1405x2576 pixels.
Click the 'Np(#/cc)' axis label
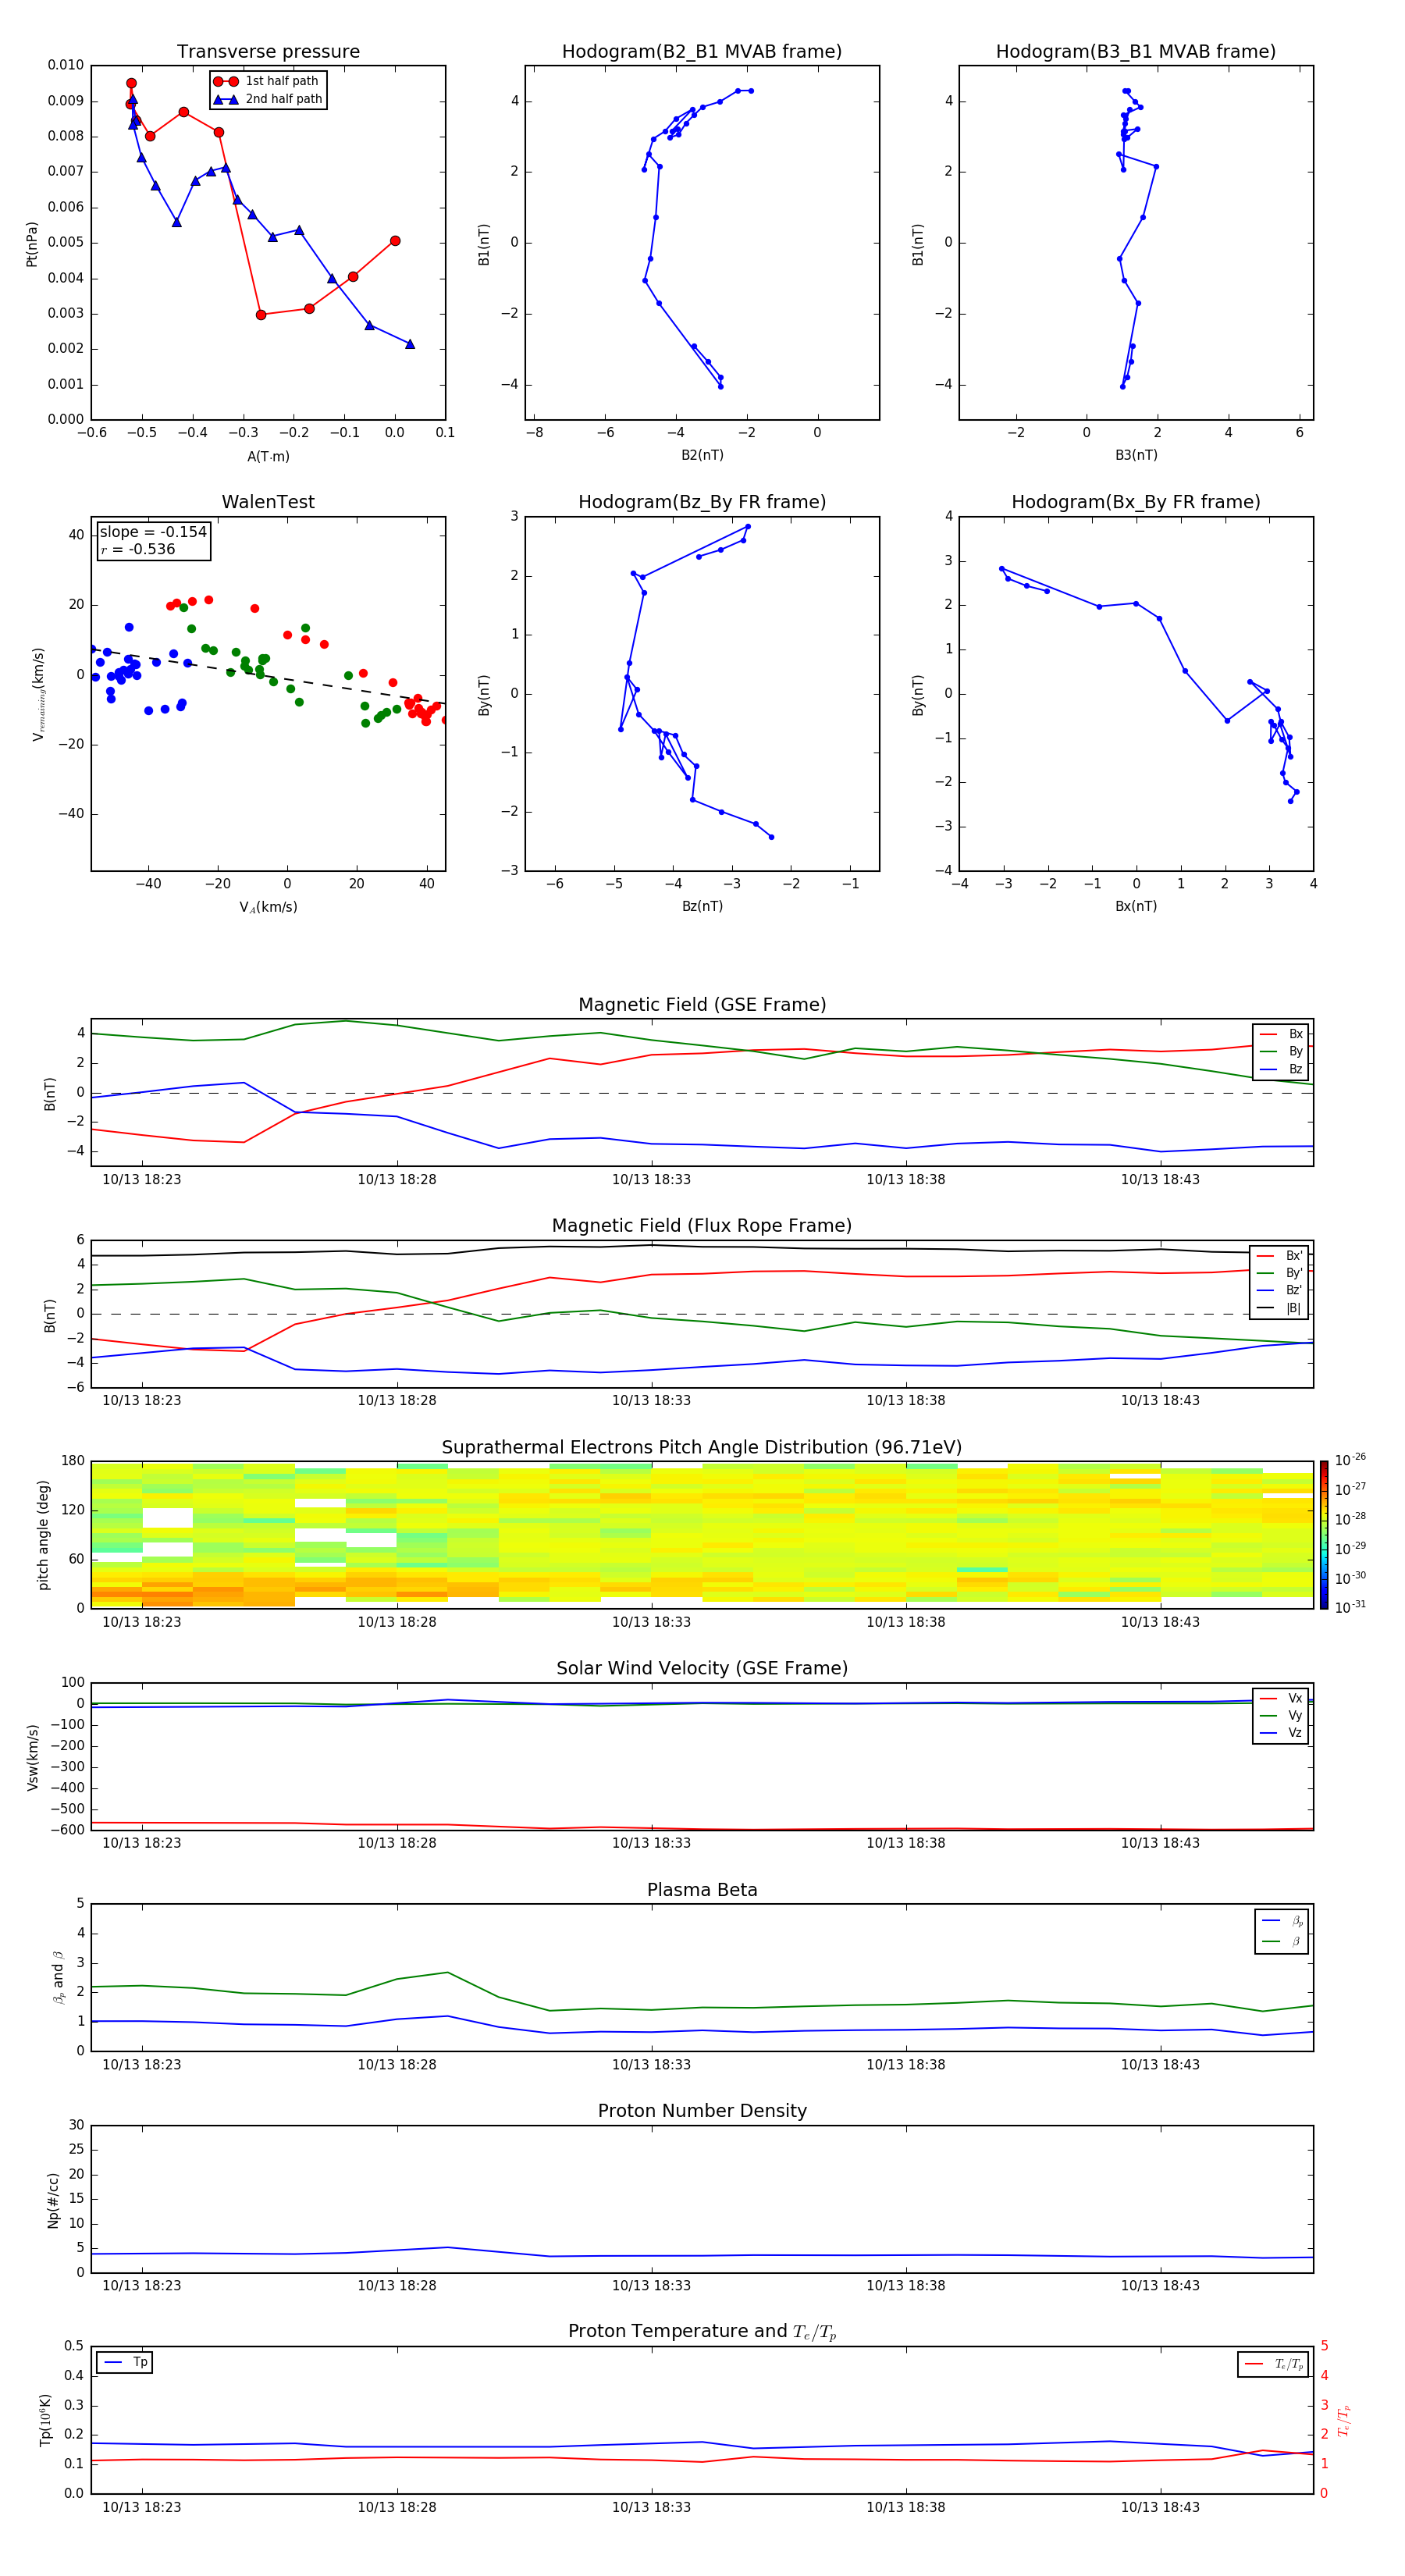pyautogui.click(x=53, y=2199)
